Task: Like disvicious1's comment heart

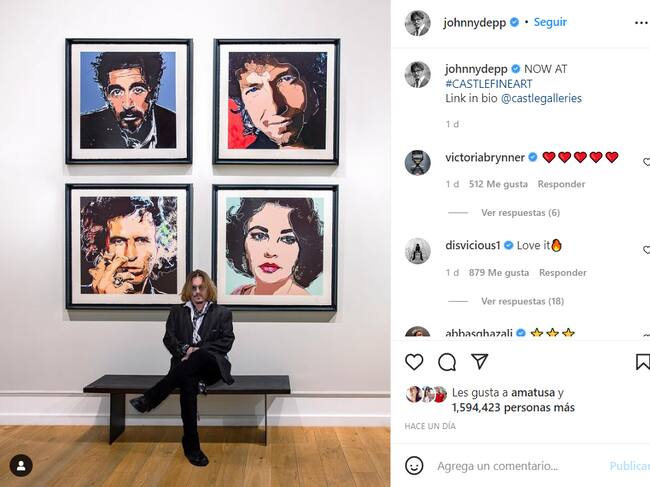Action: point(646,250)
